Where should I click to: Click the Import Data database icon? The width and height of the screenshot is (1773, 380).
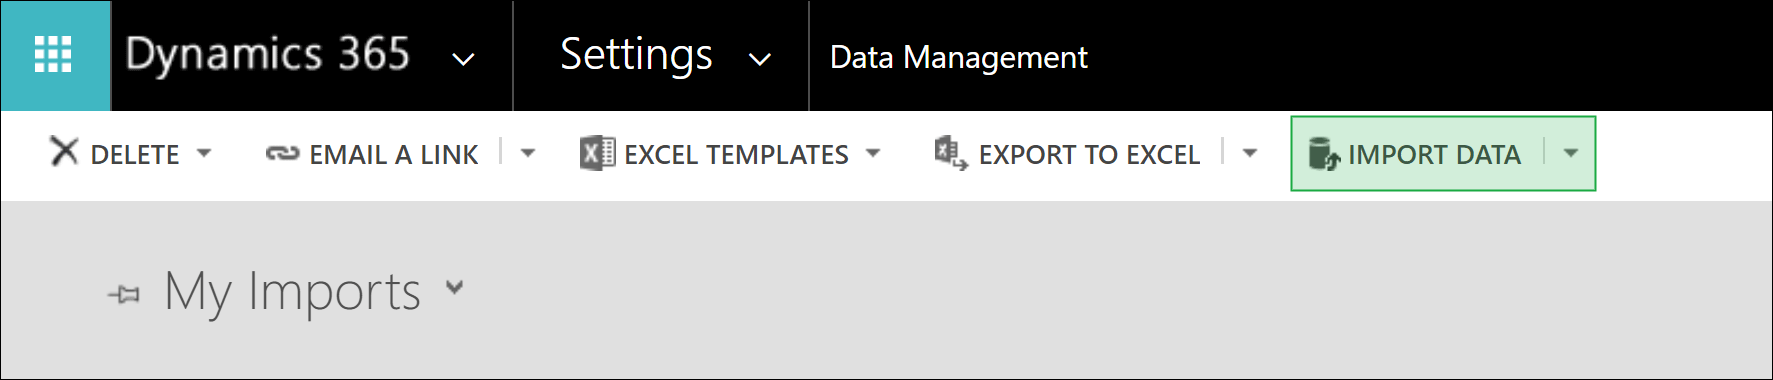point(1324,154)
